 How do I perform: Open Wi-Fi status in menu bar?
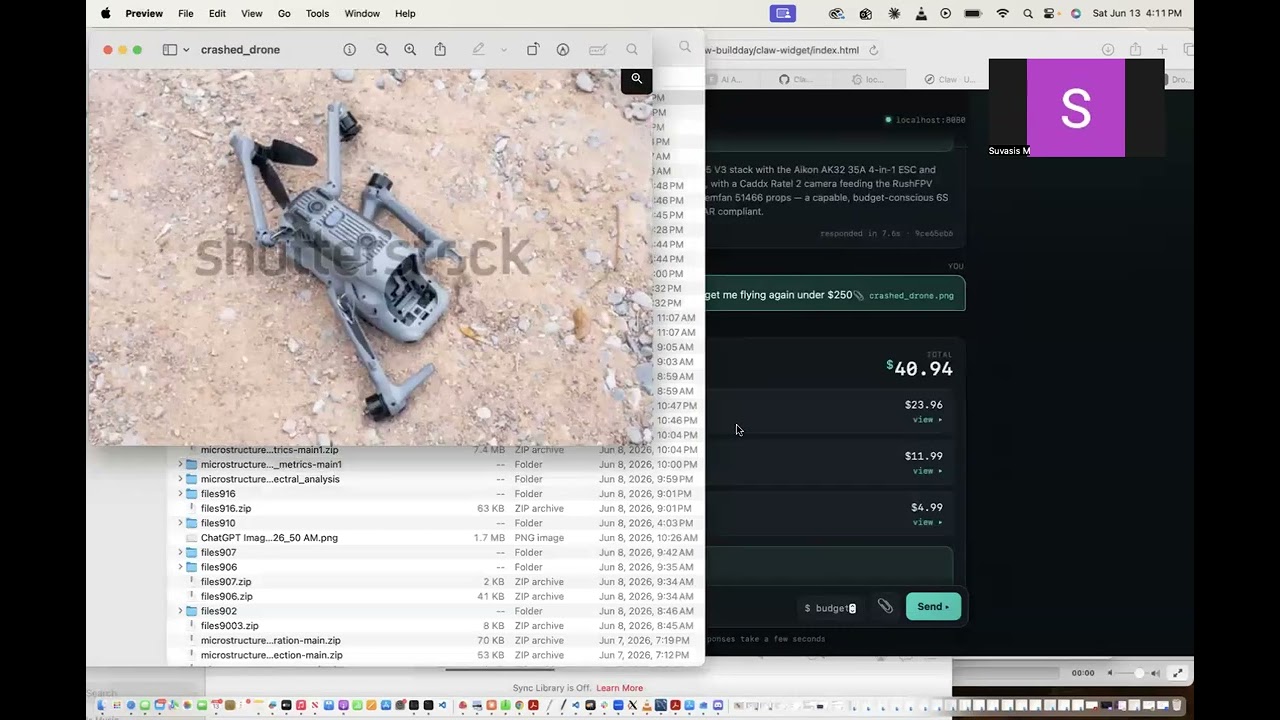click(1003, 13)
